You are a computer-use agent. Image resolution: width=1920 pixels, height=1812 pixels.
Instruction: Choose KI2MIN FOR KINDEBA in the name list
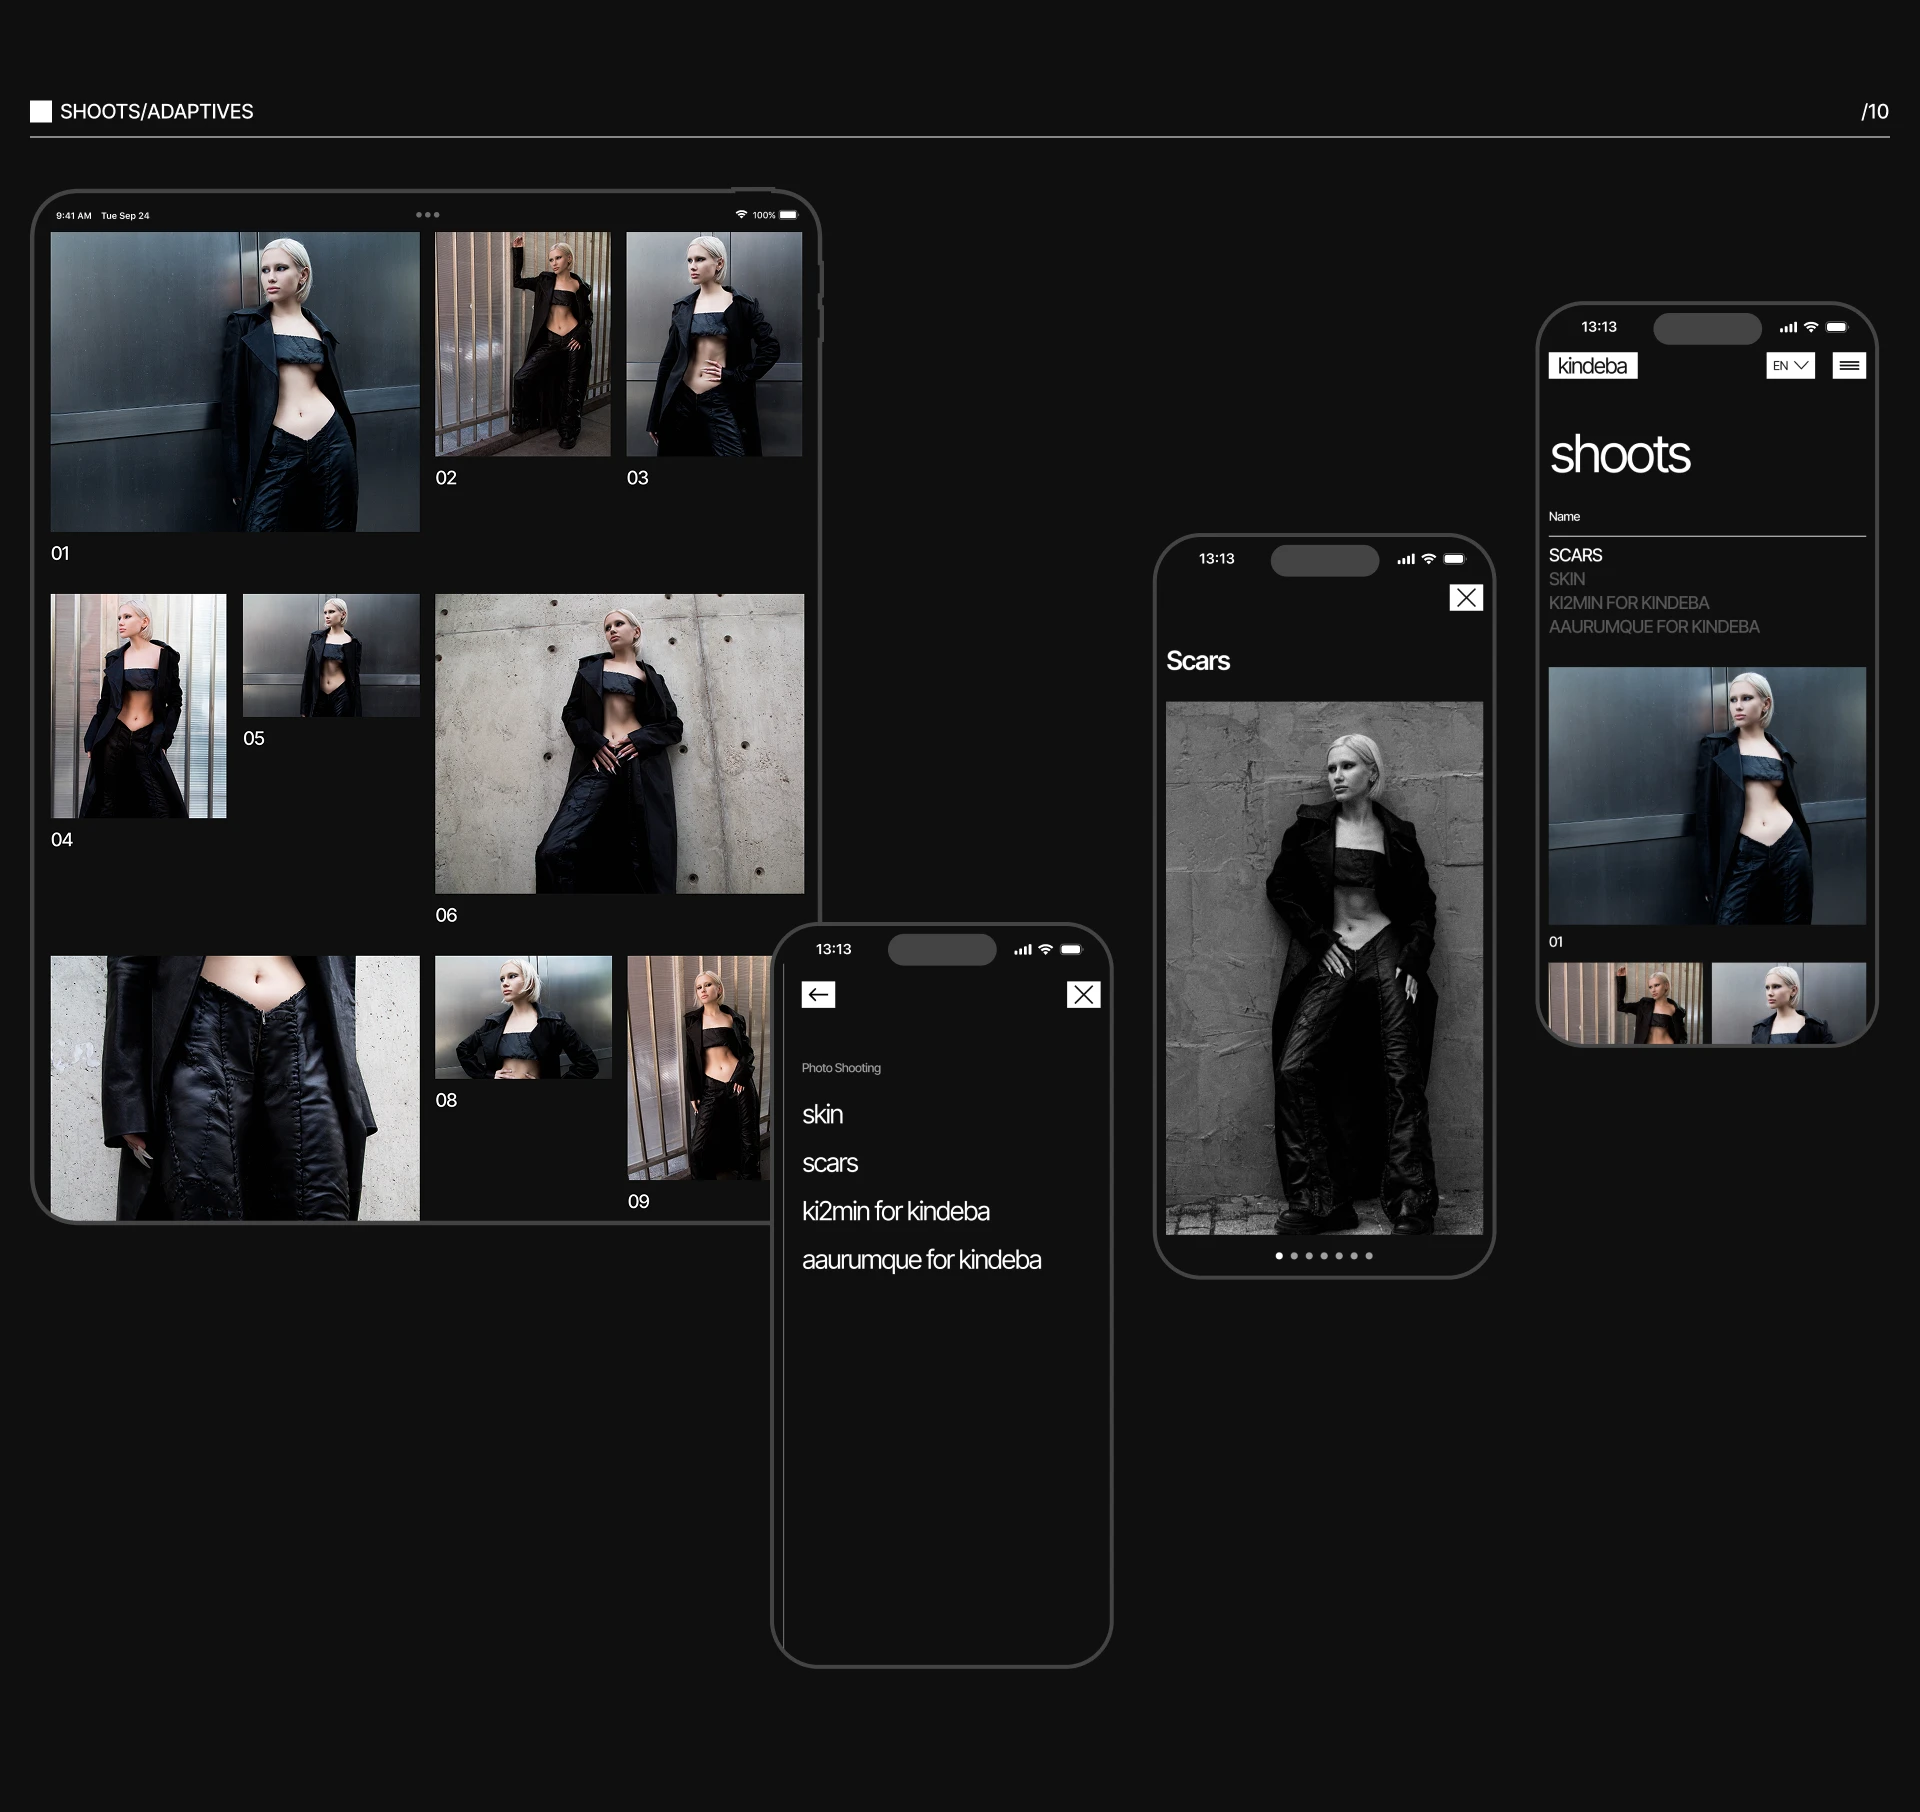coord(1628,603)
